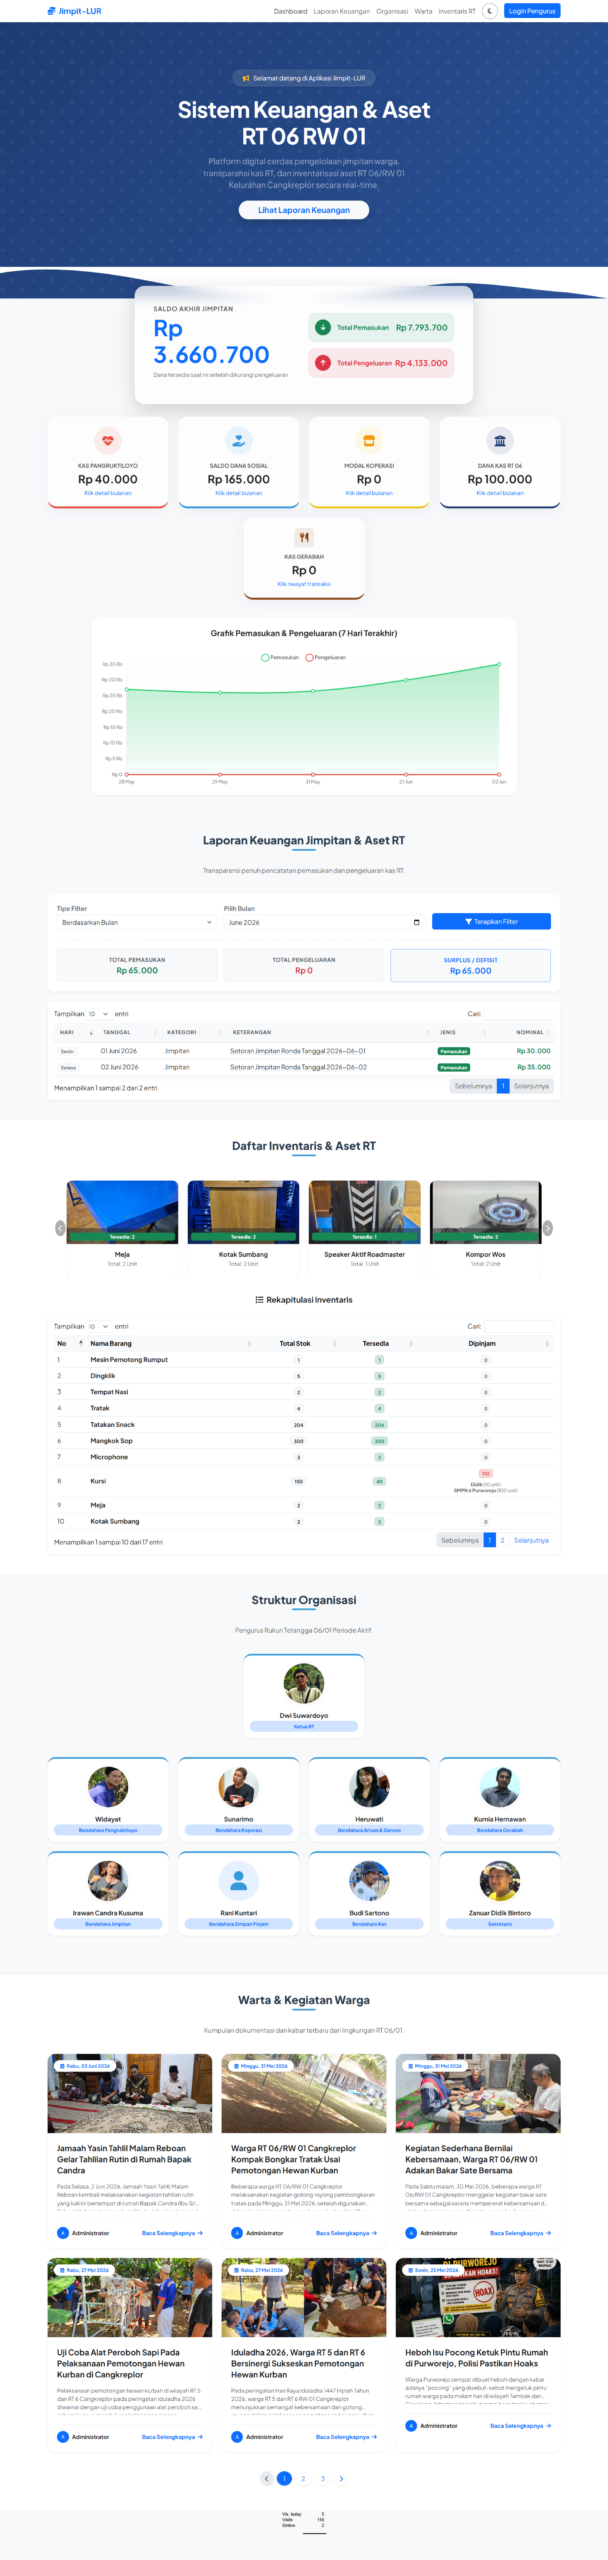Go to page 2 of inventaris table
This screenshot has height=2560, width=608.
pos(502,1540)
